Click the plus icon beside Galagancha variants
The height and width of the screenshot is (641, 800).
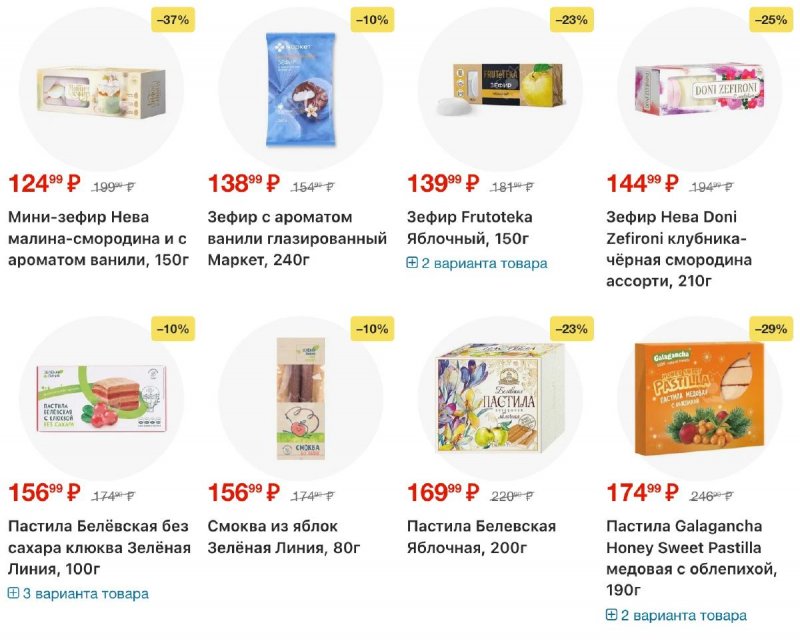612,614
